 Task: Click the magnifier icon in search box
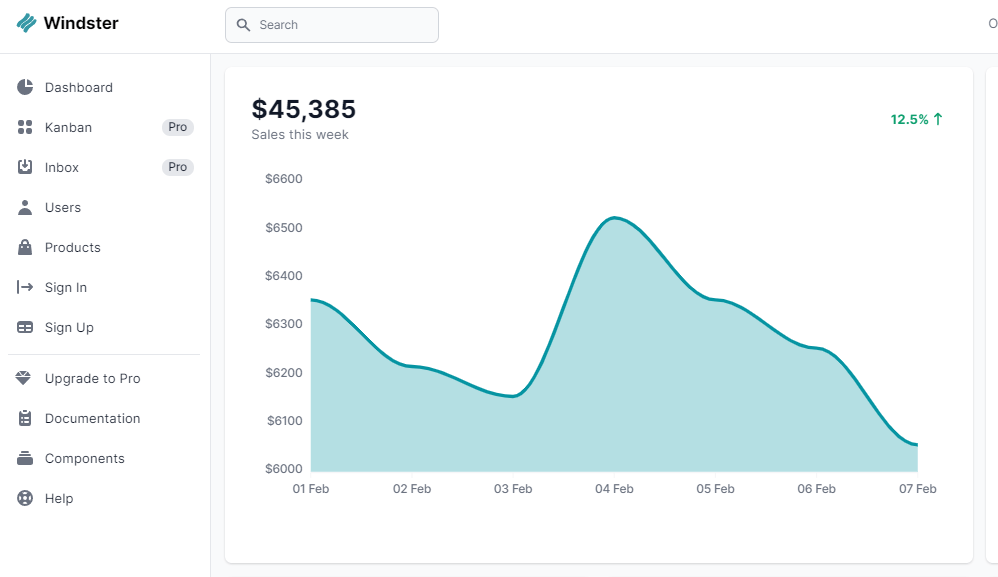pos(243,25)
